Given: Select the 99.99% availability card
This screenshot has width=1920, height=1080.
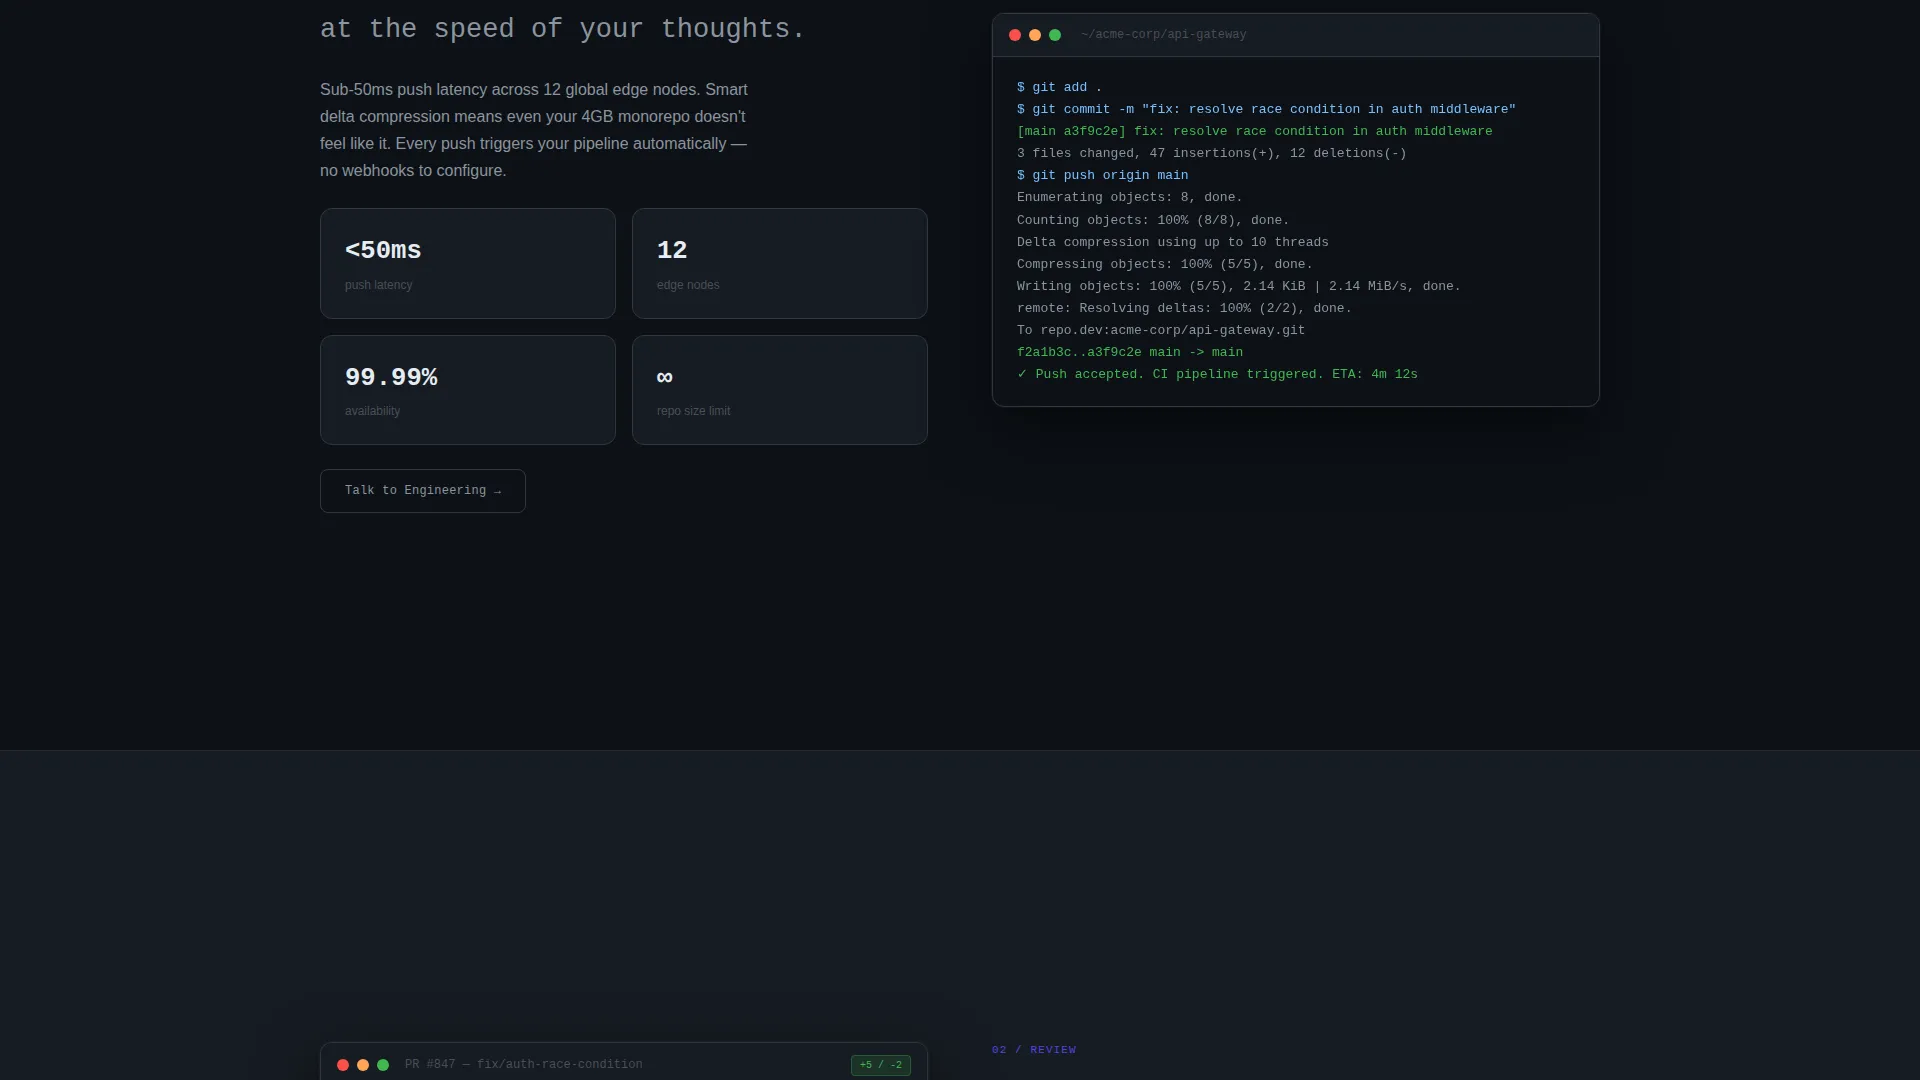Looking at the screenshot, I should point(468,390).
